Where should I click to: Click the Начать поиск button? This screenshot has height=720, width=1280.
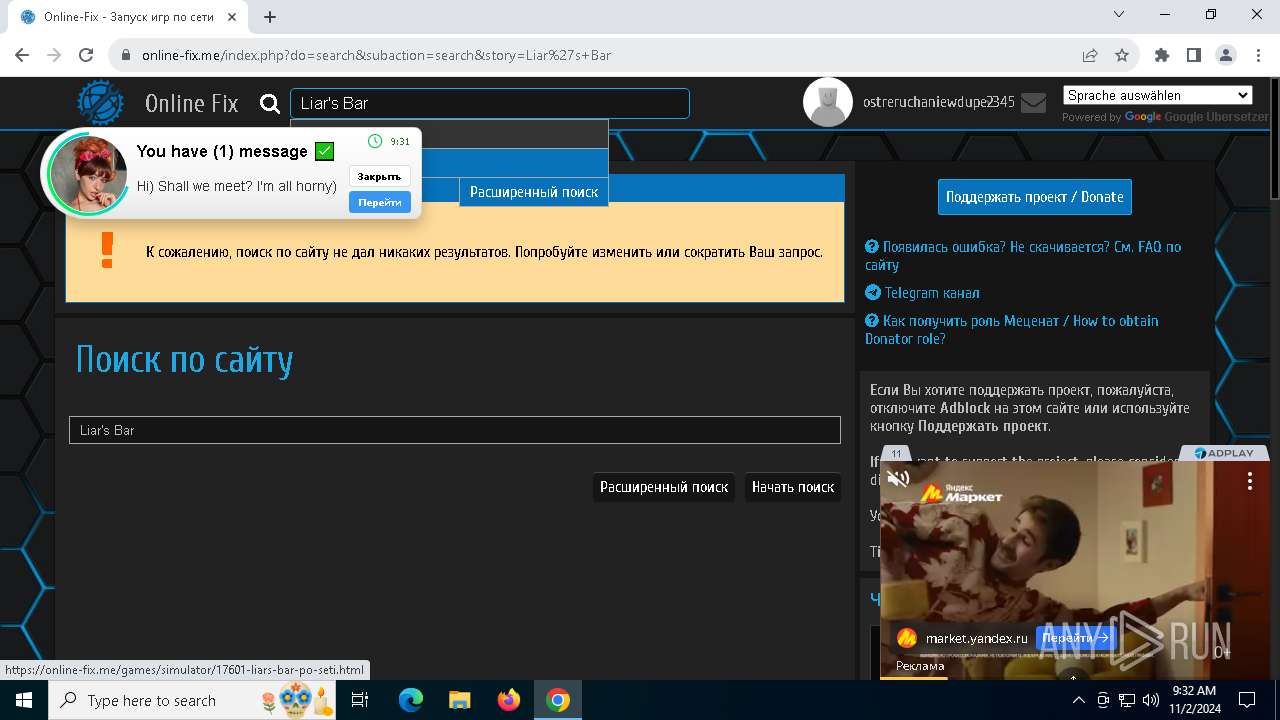[x=793, y=487]
